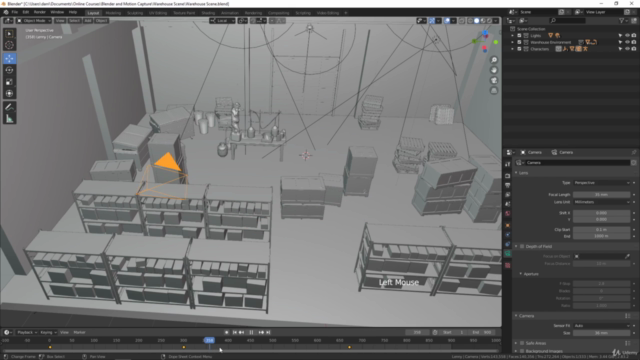Hide the Characters collection eye icon
The image size is (640, 360).
(x=627, y=49)
